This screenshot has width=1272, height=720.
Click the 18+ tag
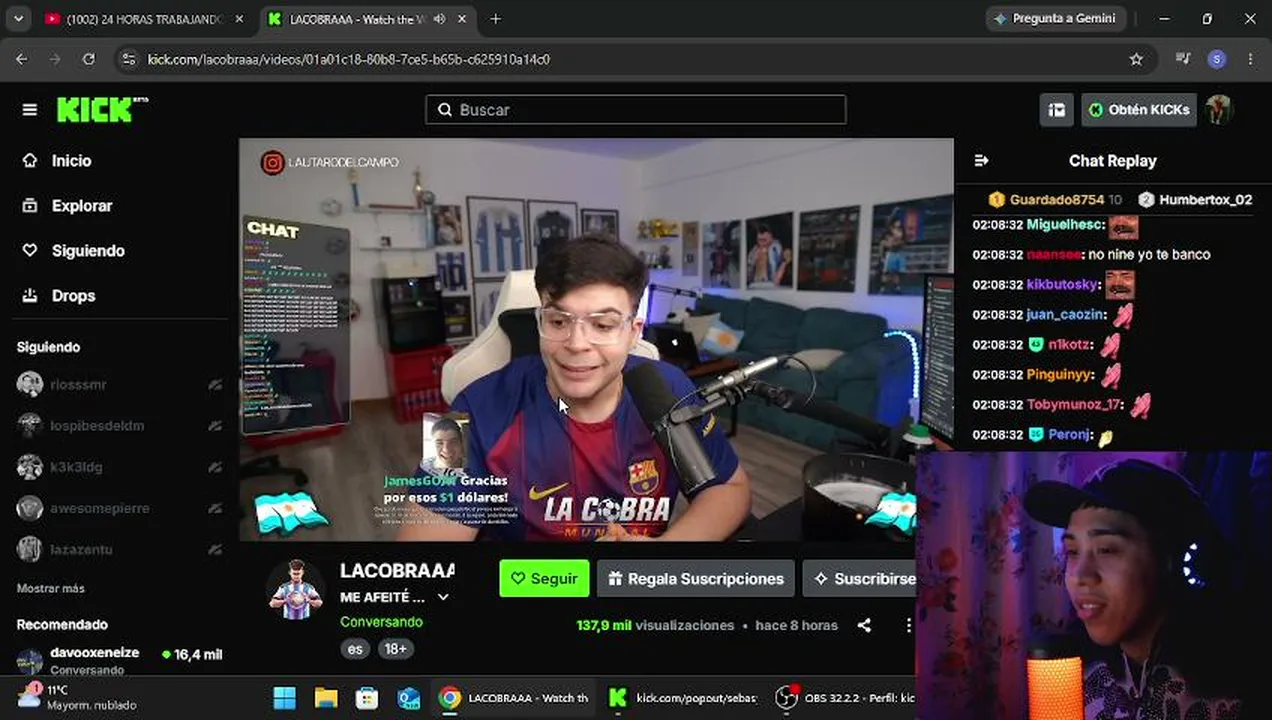click(396, 648)
